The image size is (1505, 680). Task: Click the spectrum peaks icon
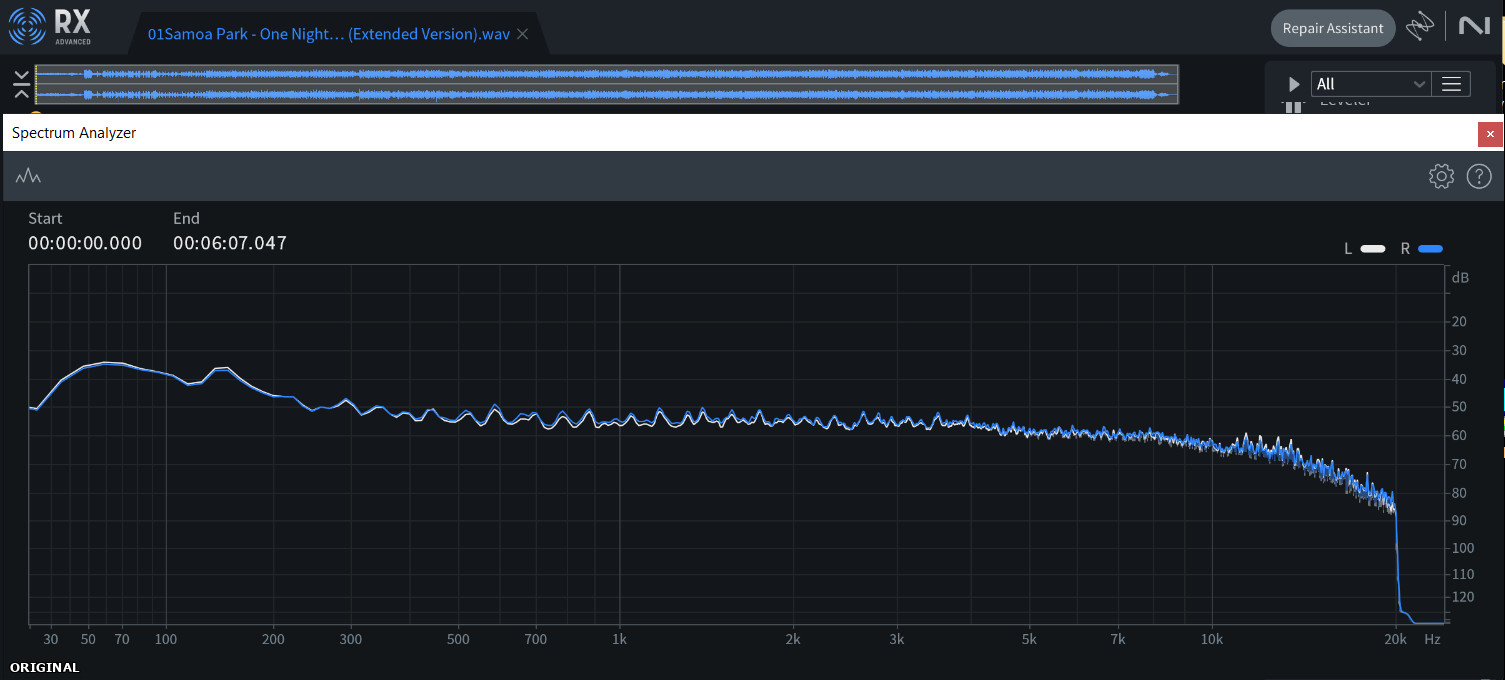(x=28, y=177)
